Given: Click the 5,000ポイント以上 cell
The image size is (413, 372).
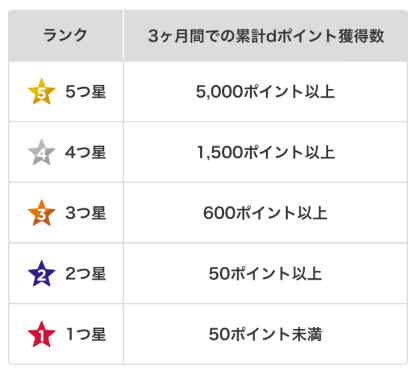Looking at the screenshot, I should tap(266, 92).
